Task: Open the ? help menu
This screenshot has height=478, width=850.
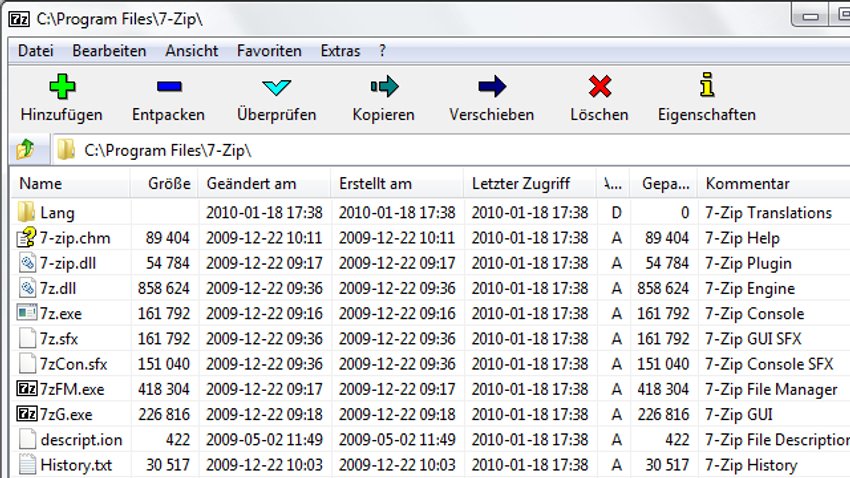Action: (382, 51)
